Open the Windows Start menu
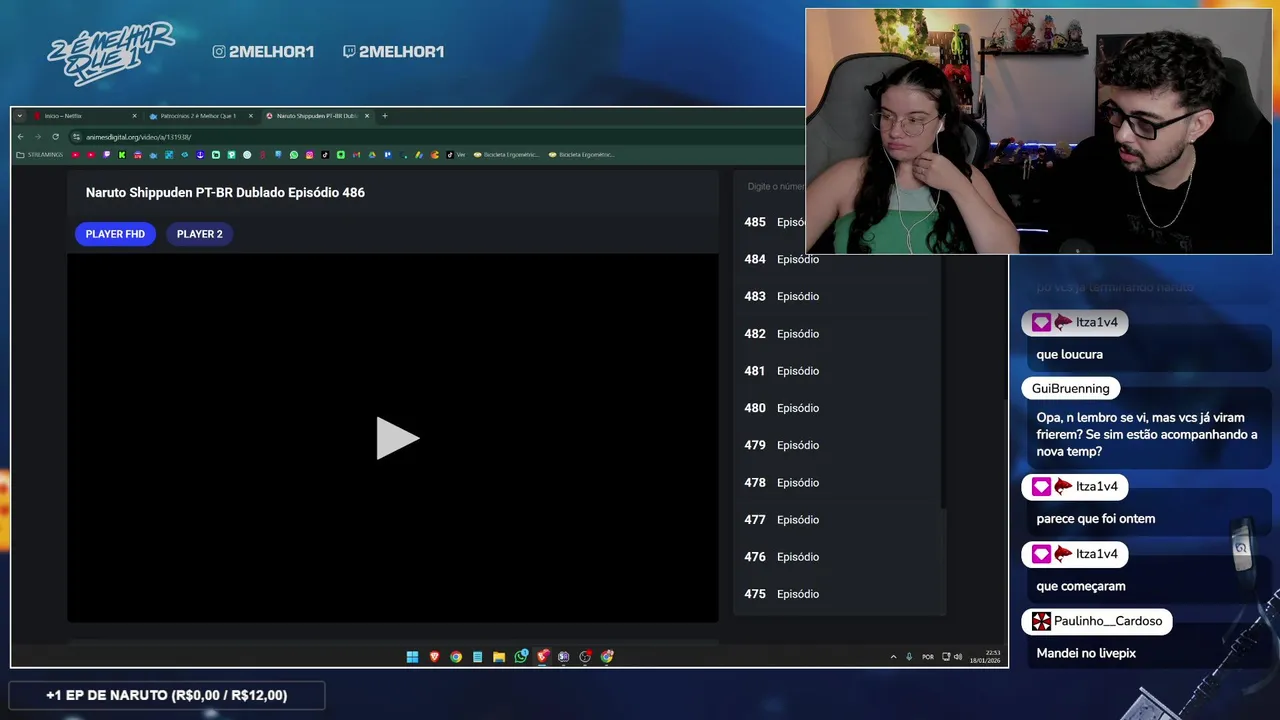Screen dimensions: 1280x720 pyautogui.click(x=412, y=657)
